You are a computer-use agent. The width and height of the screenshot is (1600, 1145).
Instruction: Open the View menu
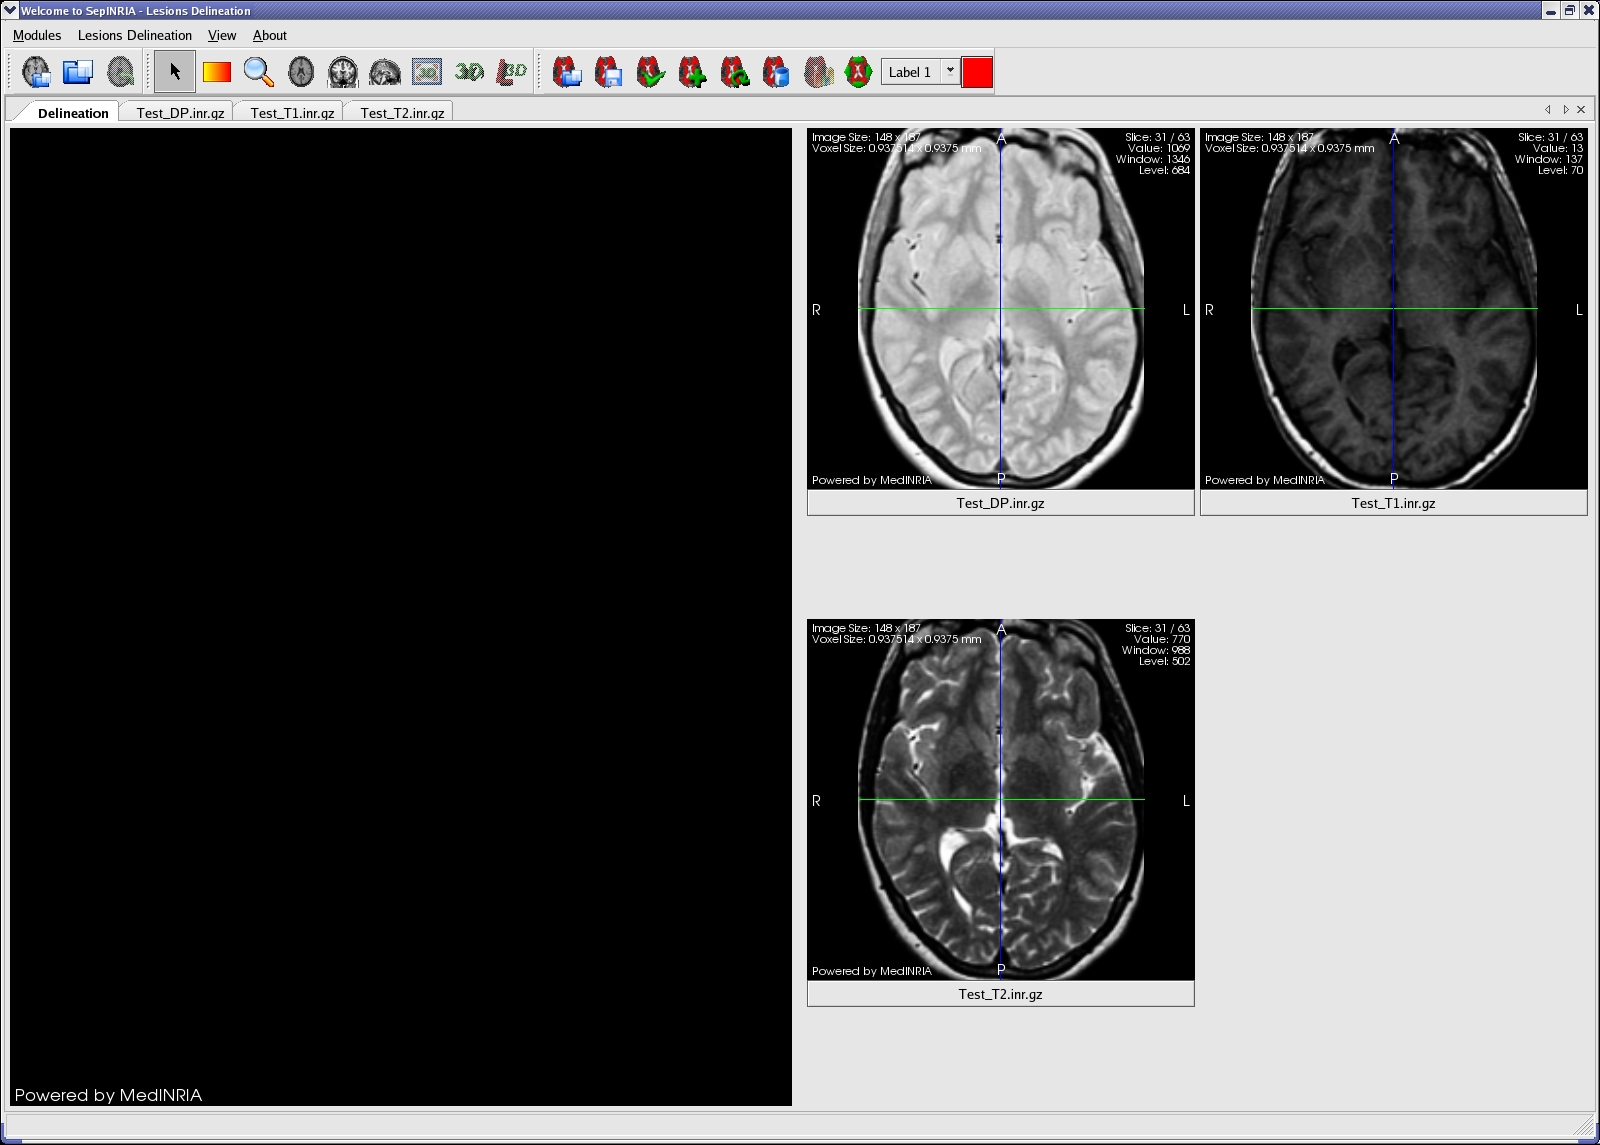coord(222,35)
